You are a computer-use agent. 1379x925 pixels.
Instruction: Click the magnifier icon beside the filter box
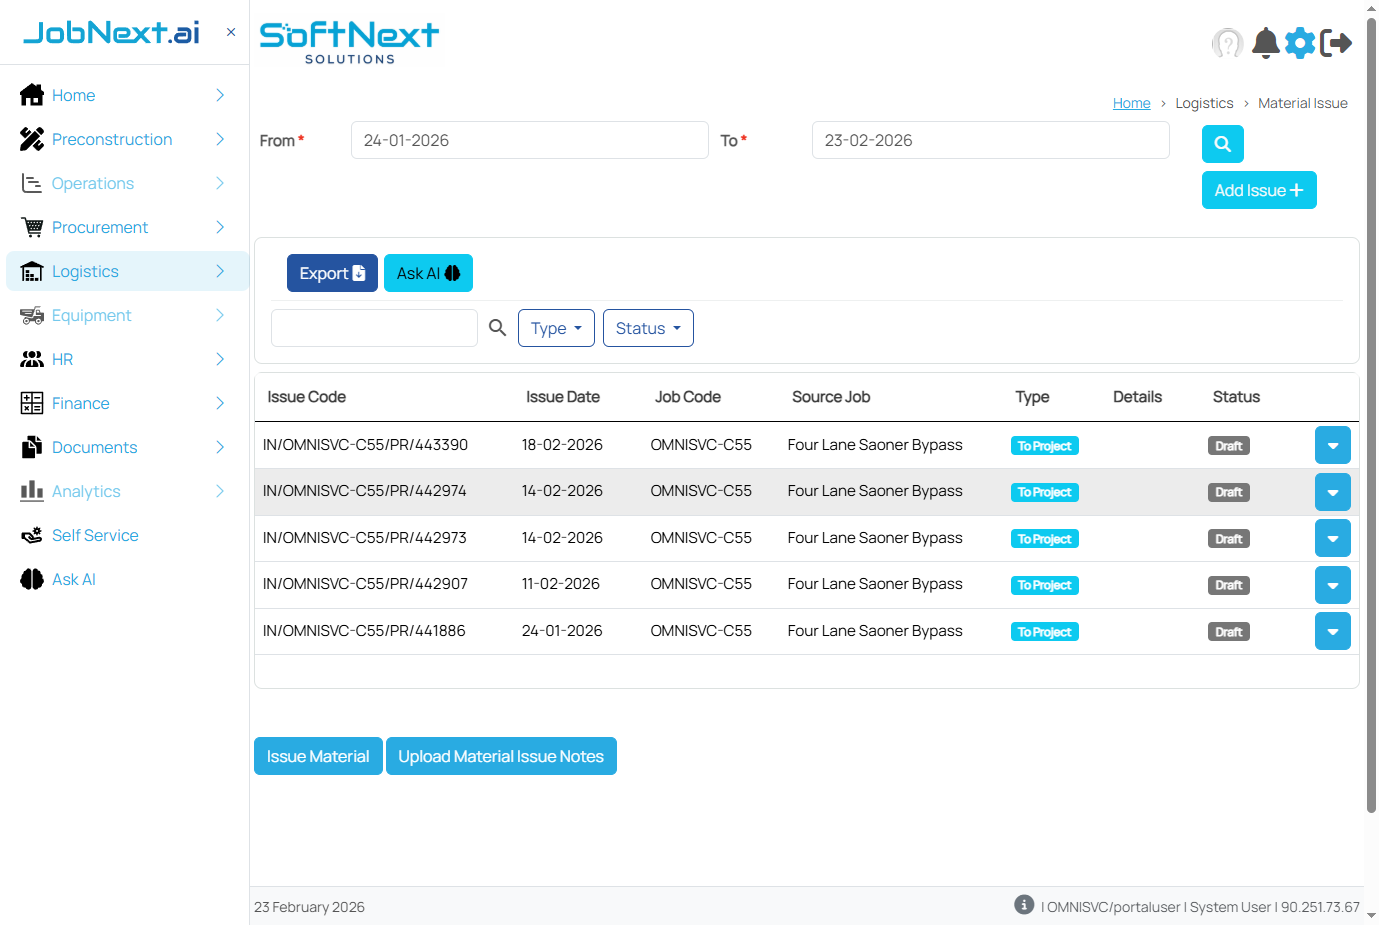(497, 327)
